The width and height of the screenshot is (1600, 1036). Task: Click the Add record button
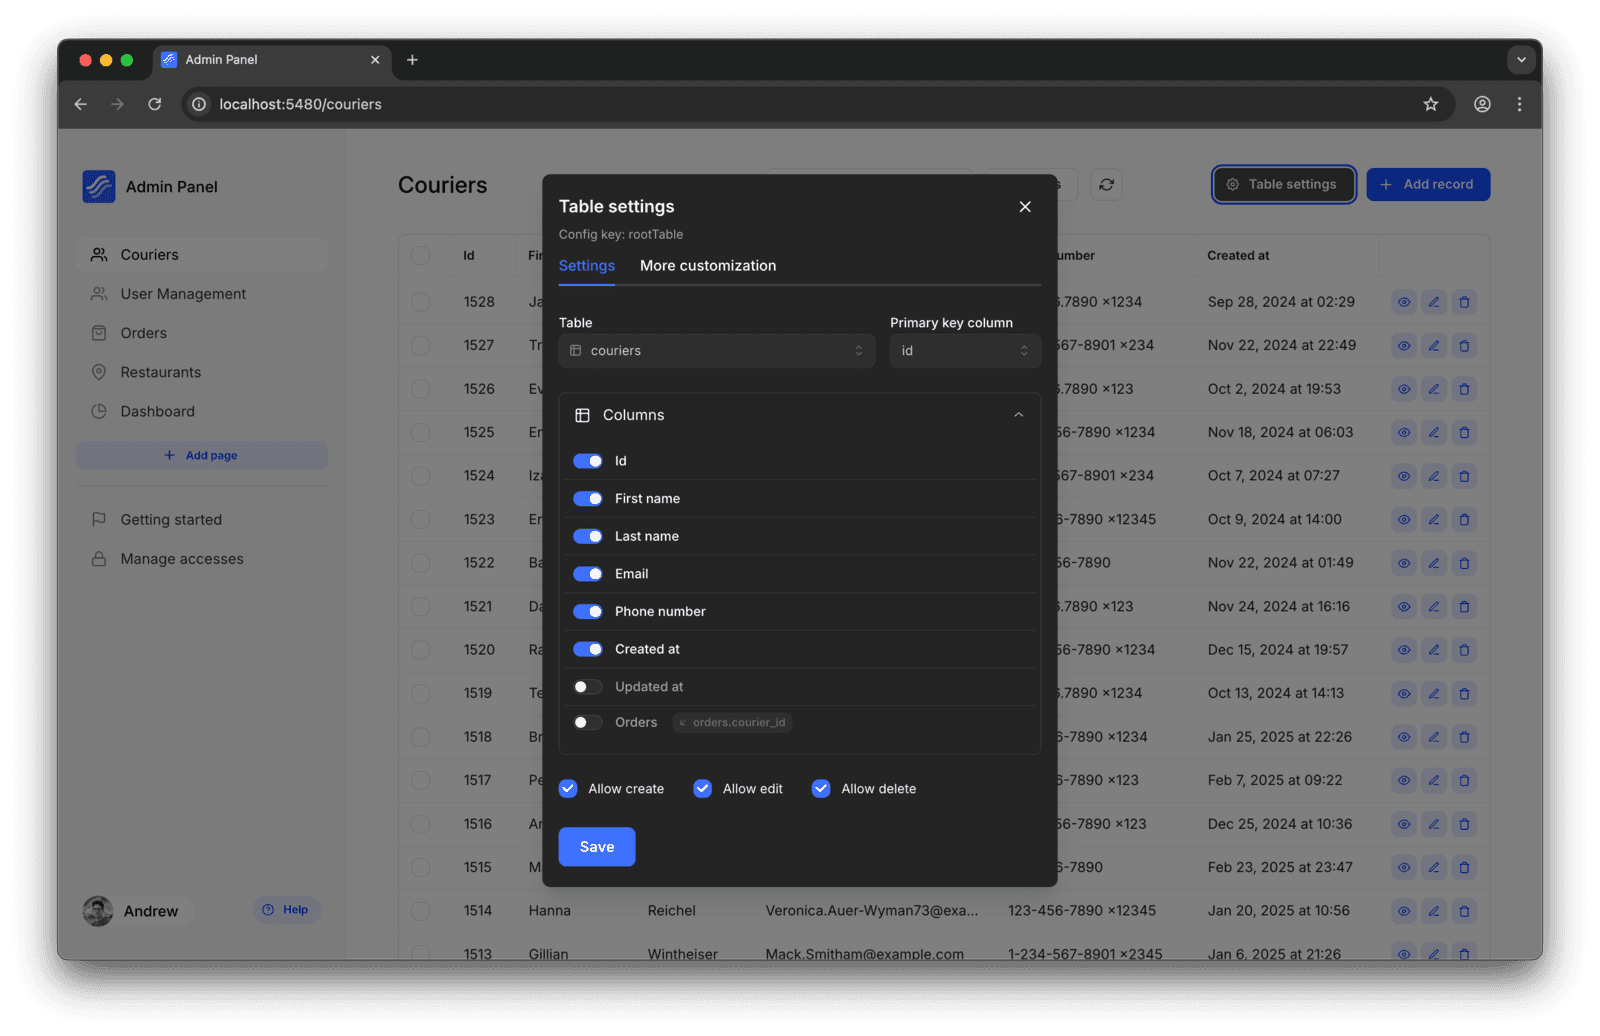point(1428,185)
